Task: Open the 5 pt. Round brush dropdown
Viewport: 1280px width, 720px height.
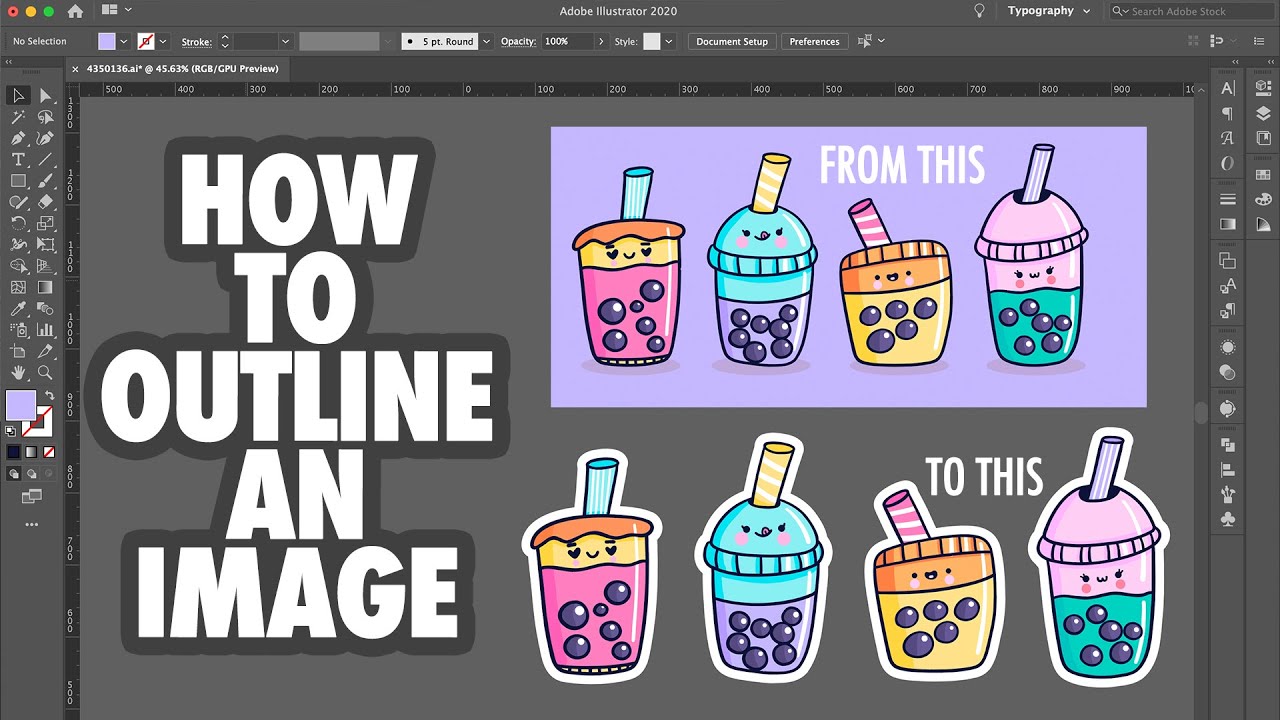Action: 486,42
